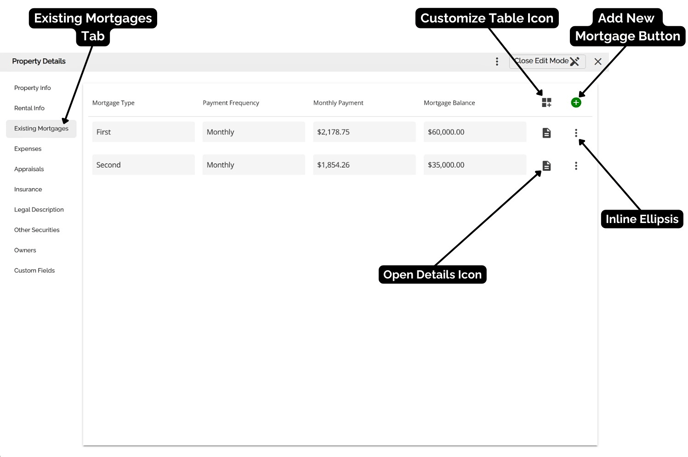
Task: Switch to Owners tab
Action: point(25,250)
